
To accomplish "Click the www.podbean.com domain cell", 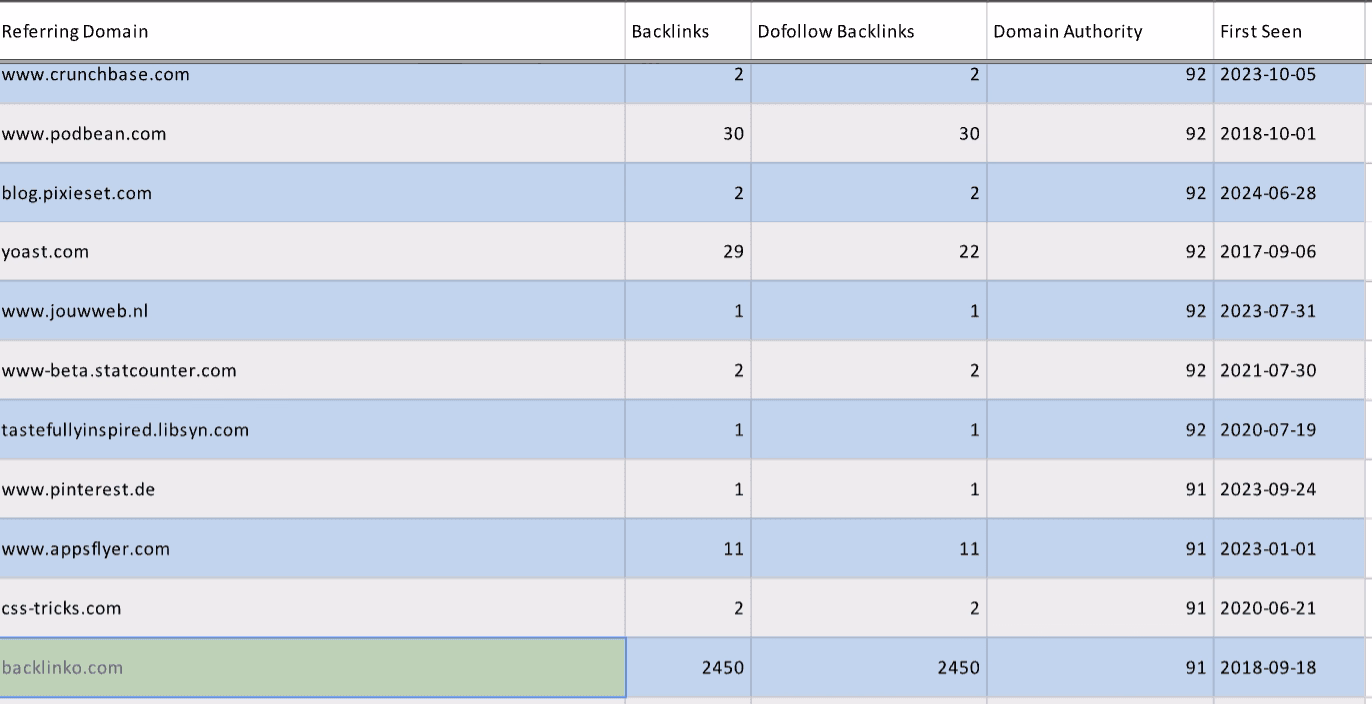I will [312, 133].
